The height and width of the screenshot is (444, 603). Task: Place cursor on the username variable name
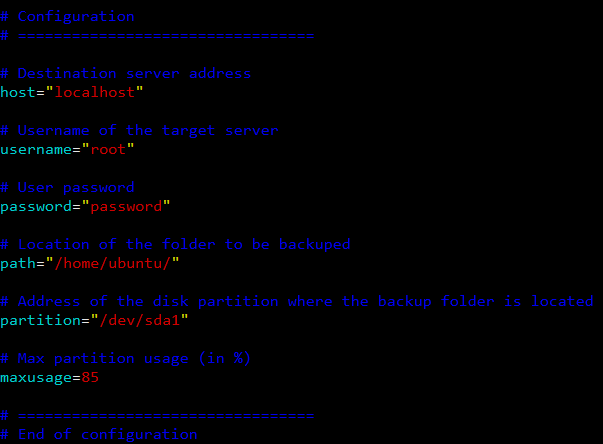click(36, 149)
